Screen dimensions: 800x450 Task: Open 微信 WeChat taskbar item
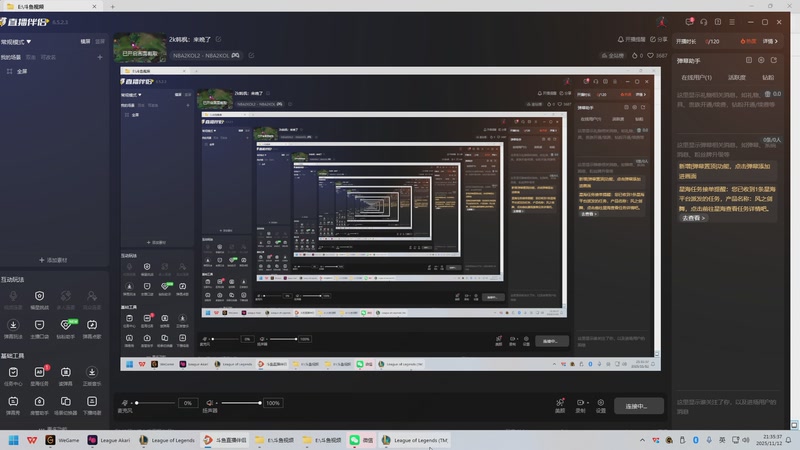(x=362, y=440)
